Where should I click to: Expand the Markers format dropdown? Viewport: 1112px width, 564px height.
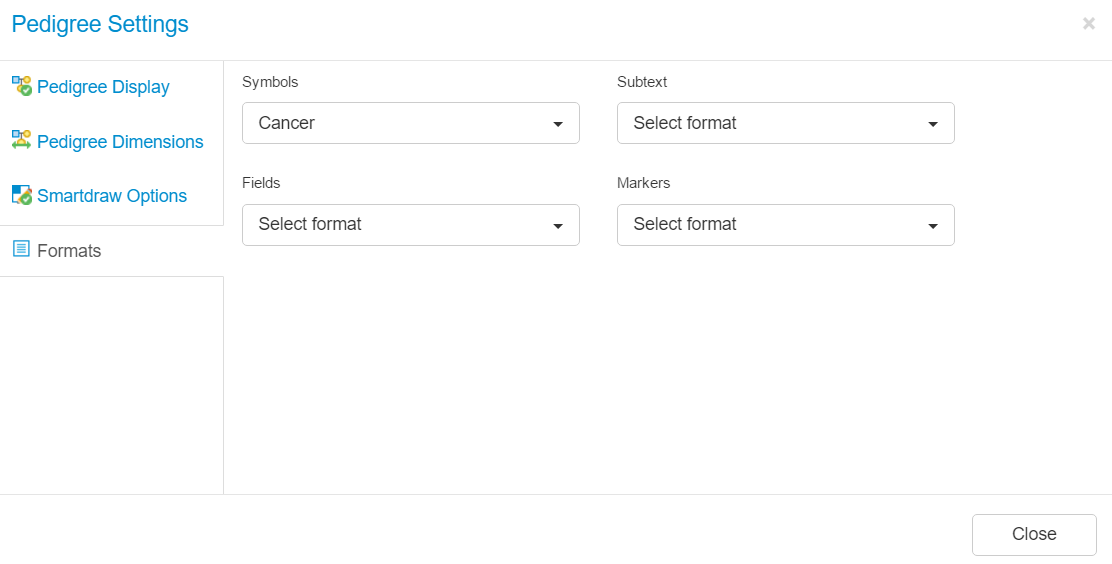point(786,225)
